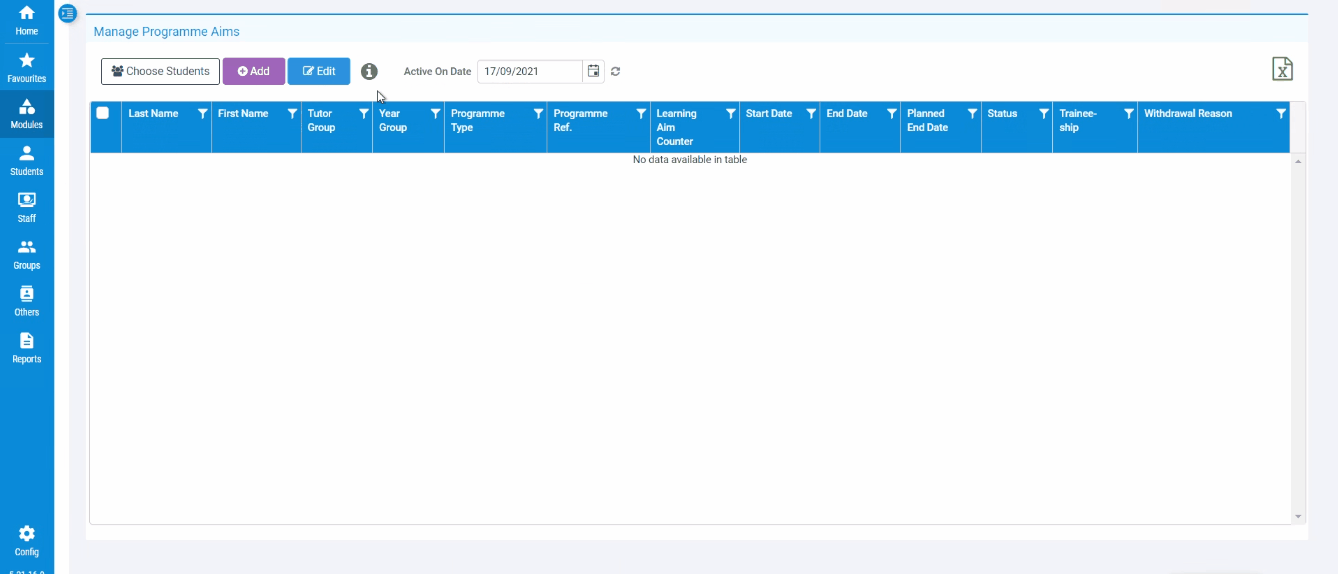Open Others in the sidebar
This screenshot has width=1338, height=574.
[27, 301]
